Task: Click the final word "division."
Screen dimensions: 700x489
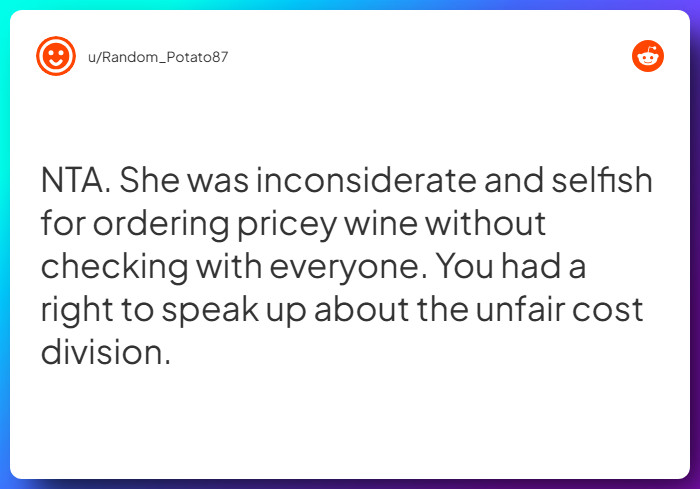Action: pyautogui.click(x=106, y=353)
